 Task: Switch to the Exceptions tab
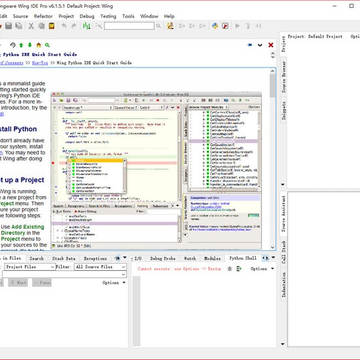[95, 258]
